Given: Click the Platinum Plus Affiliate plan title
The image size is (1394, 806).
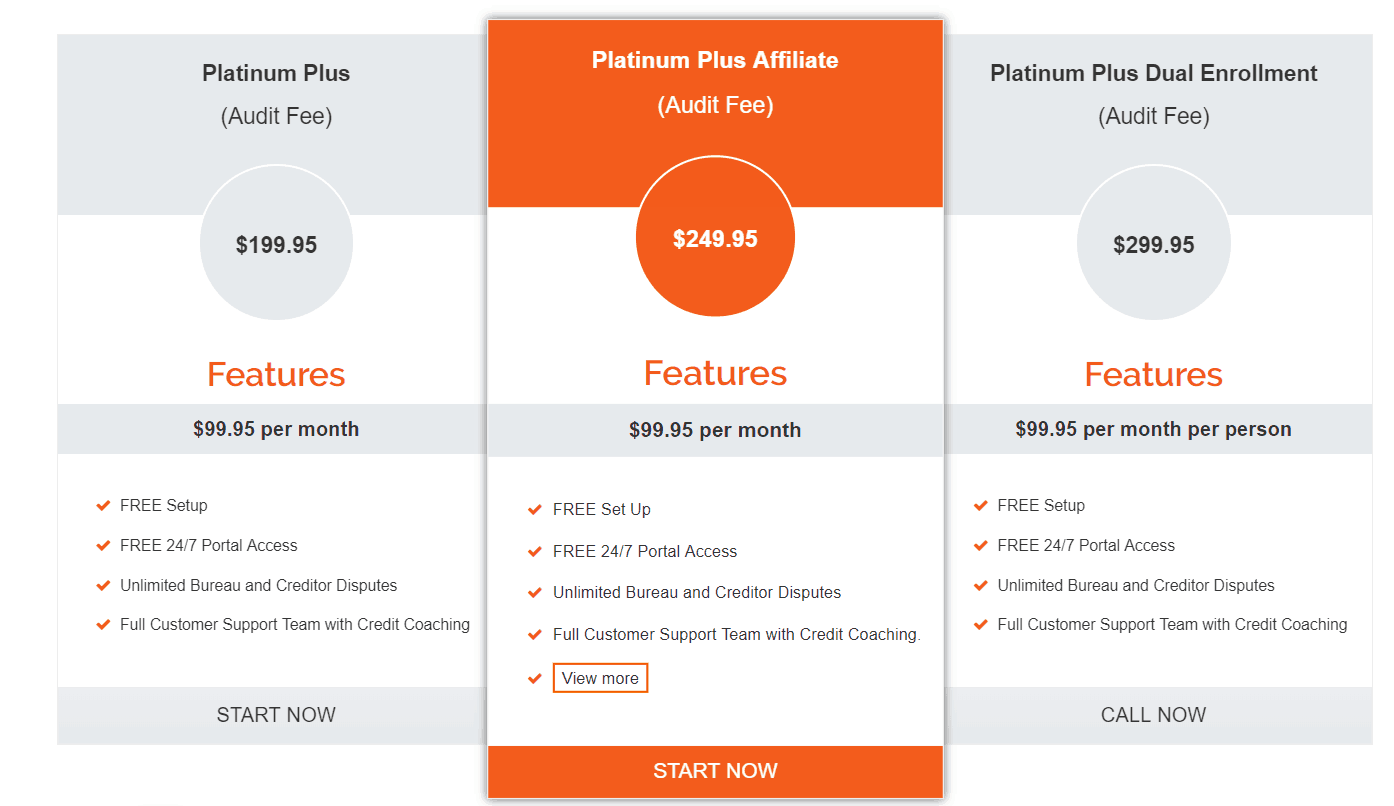Looking at the screenshot, I should (x=715, y=60).
